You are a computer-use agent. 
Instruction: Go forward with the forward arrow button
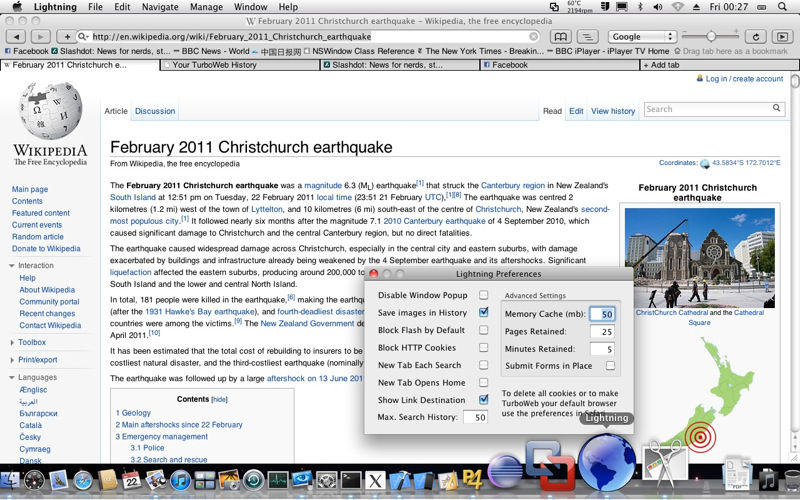click(x=40, y=37)
